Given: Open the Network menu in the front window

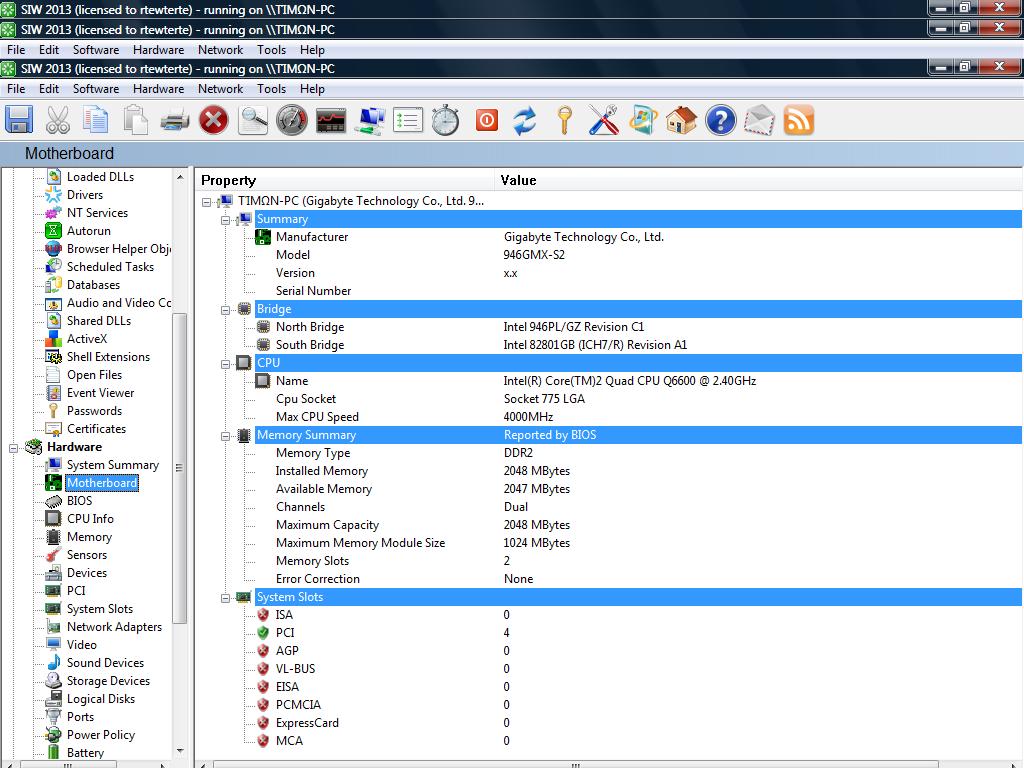Looking at the screenshot, I should (x=221, y=89).
